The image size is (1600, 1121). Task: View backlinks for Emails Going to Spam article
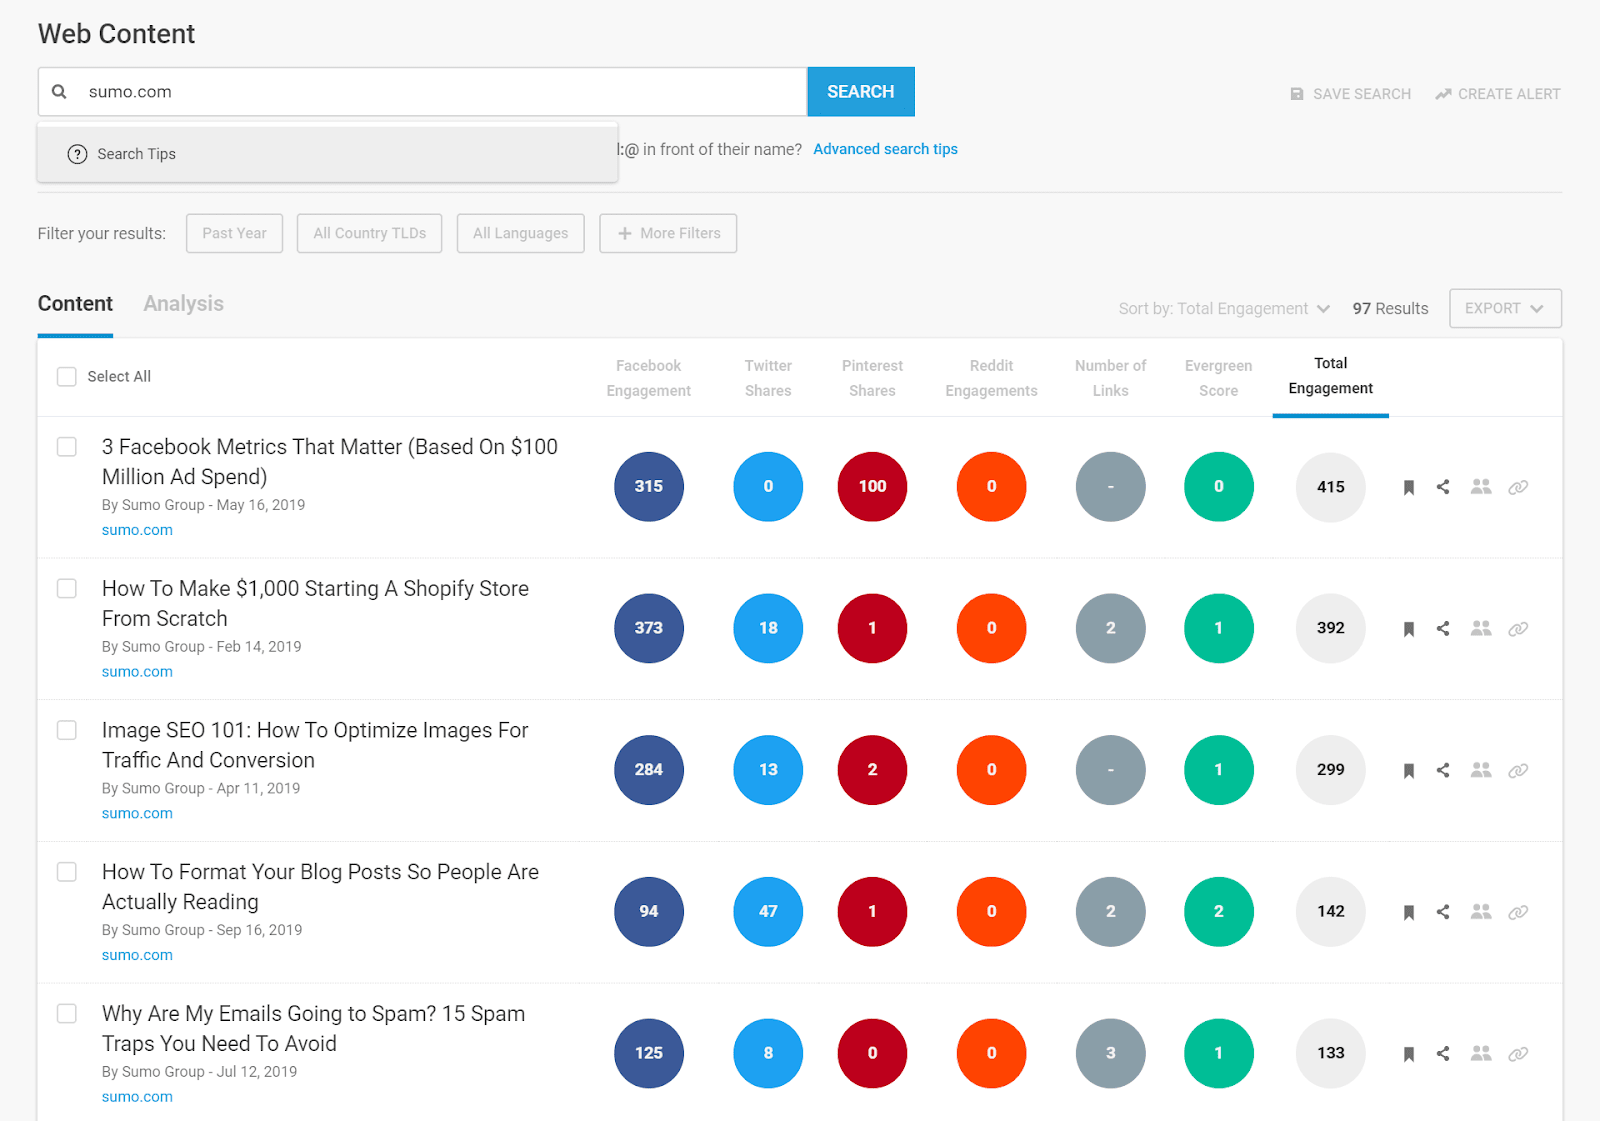(x=1518, y=1054)
